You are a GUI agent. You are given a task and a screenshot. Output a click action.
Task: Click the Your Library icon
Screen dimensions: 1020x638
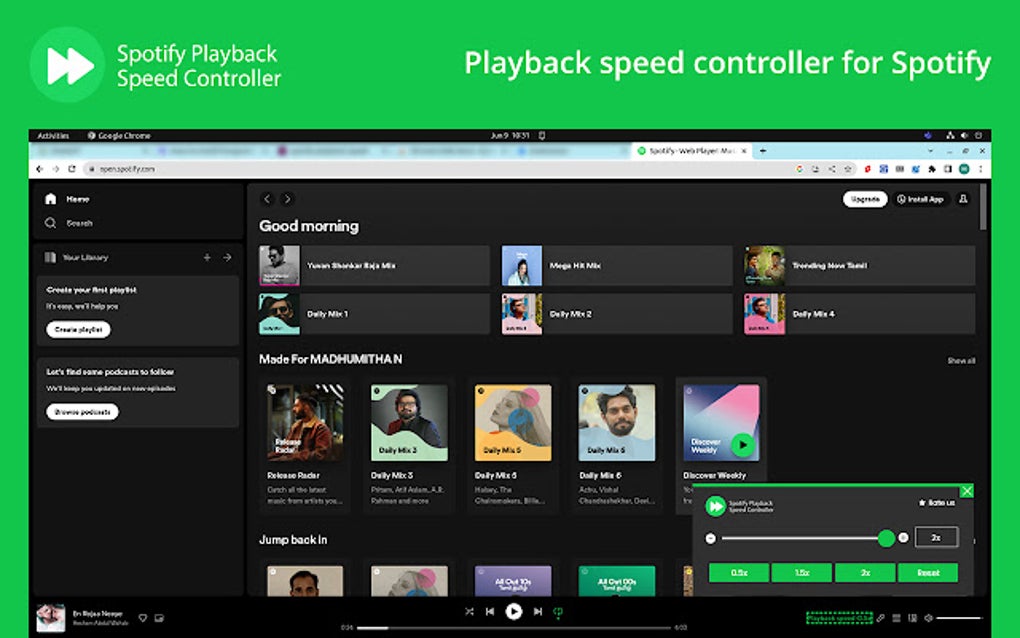(50, 257)
